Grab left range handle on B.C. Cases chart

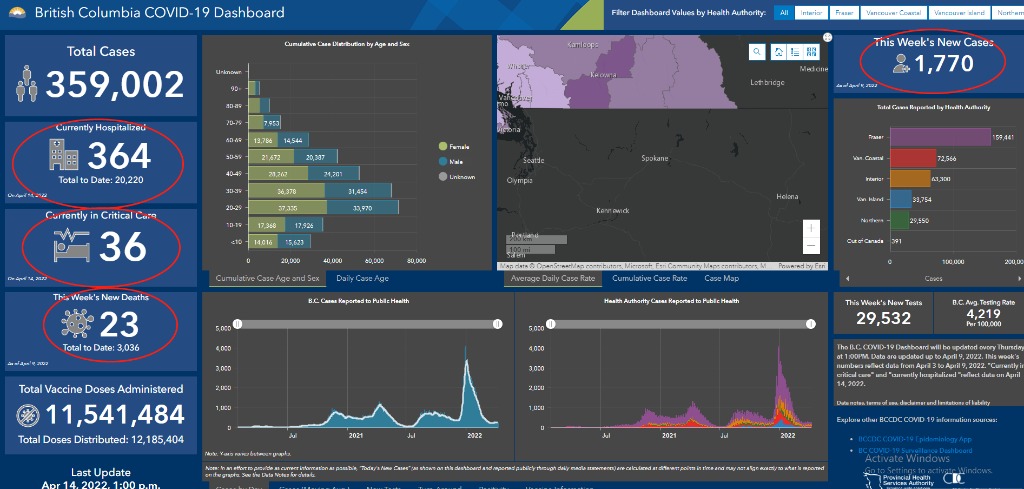238,324
